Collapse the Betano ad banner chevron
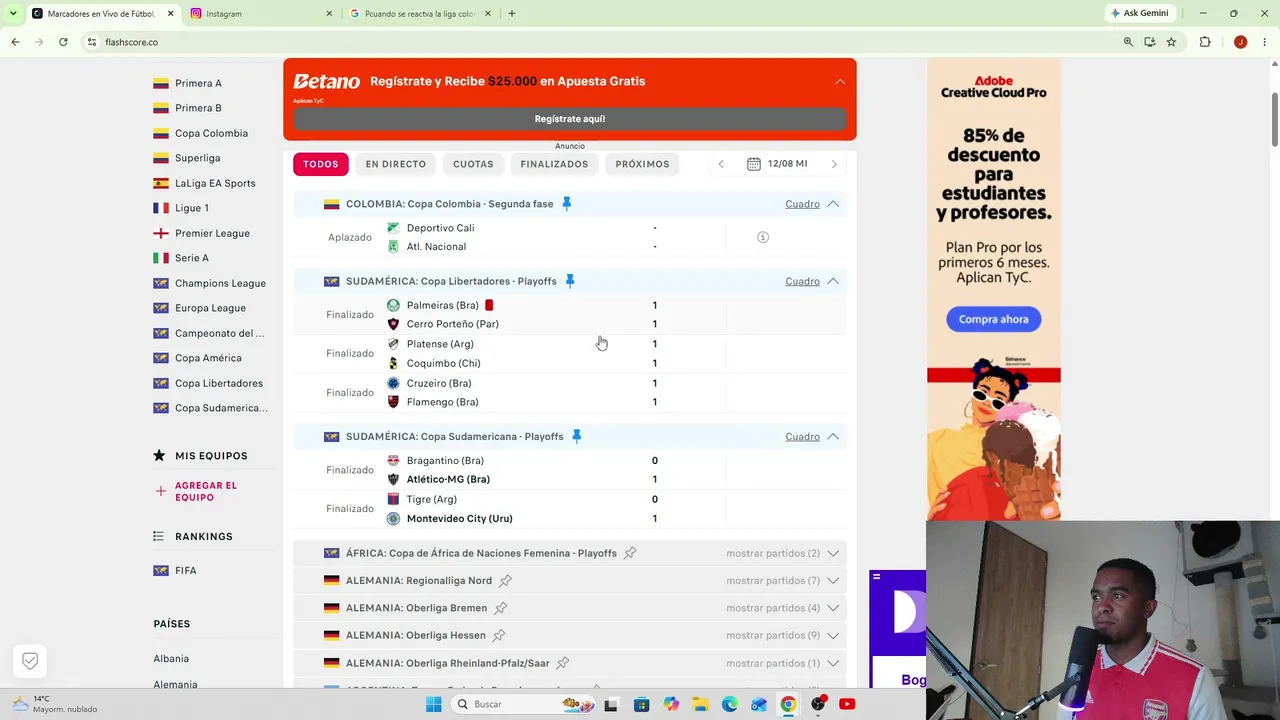1280x720 pixels. pos(840,81)
